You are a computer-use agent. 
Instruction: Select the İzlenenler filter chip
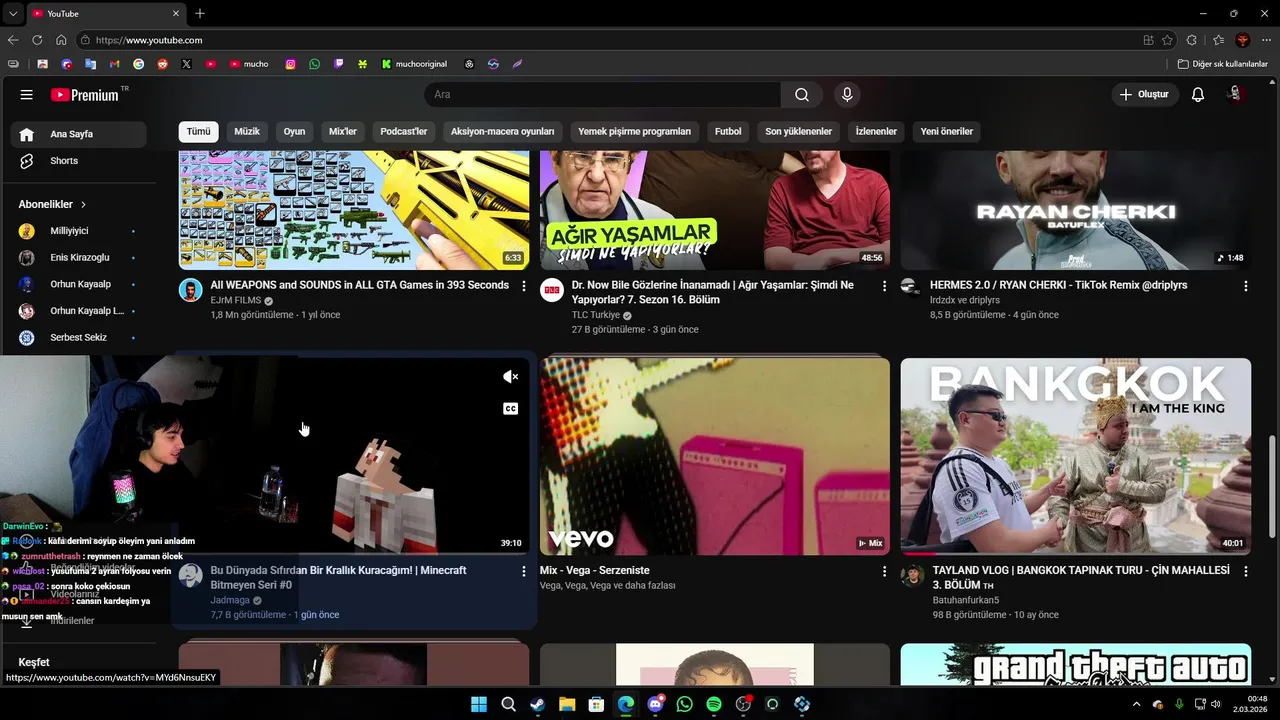[x=876, y=132]
